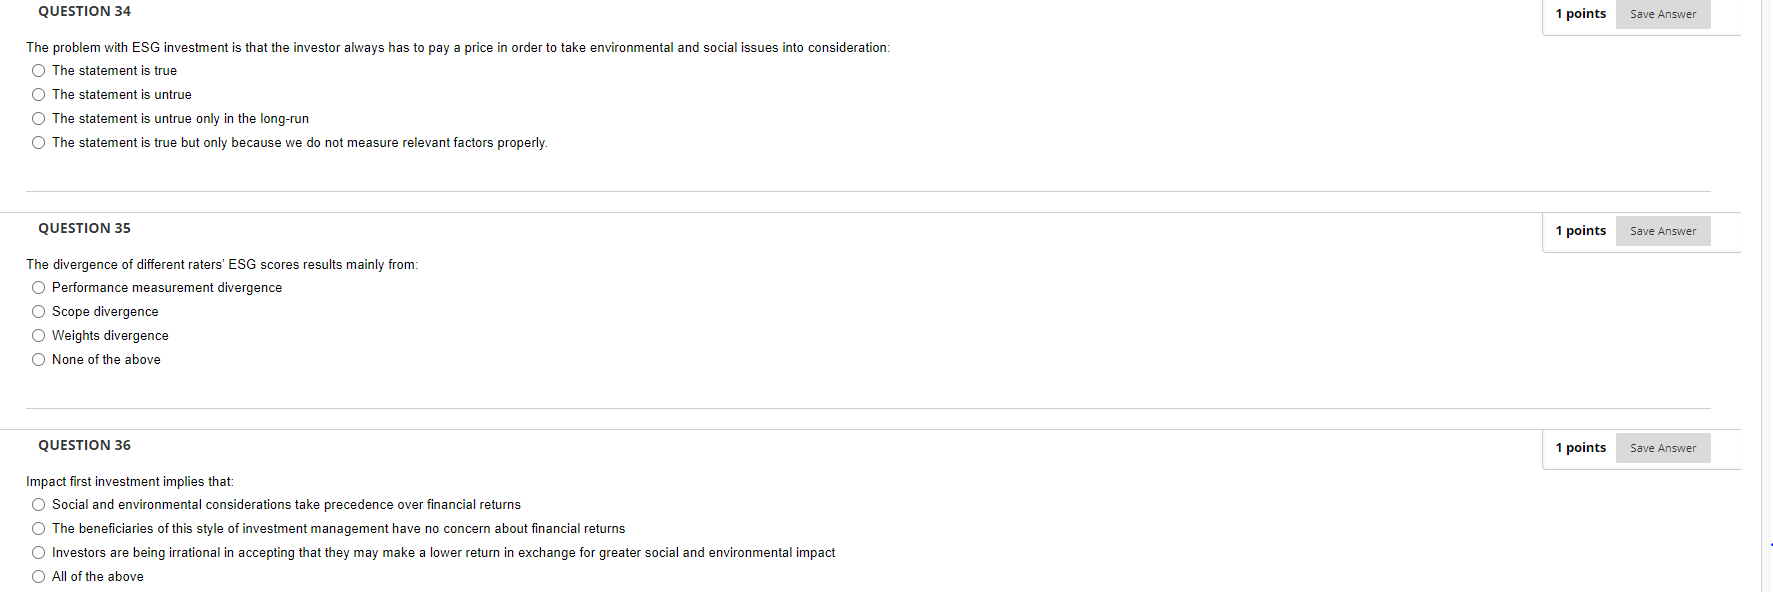The width and height of the screenshot is (1773, 592).
Task: Click the QUESTION 35 heading
Action: point(84,227)
